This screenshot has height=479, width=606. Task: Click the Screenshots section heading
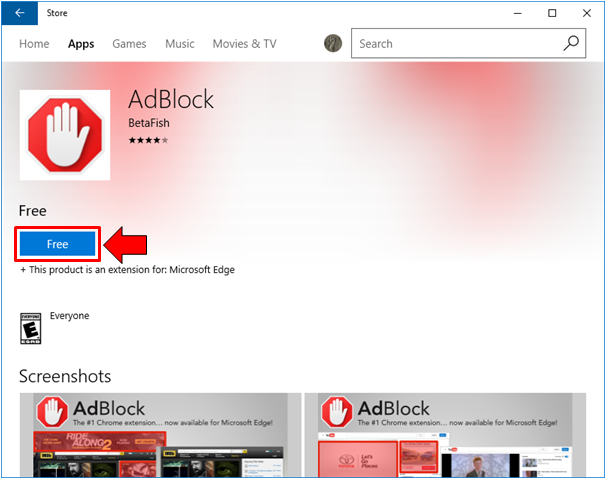coord(65,376)
